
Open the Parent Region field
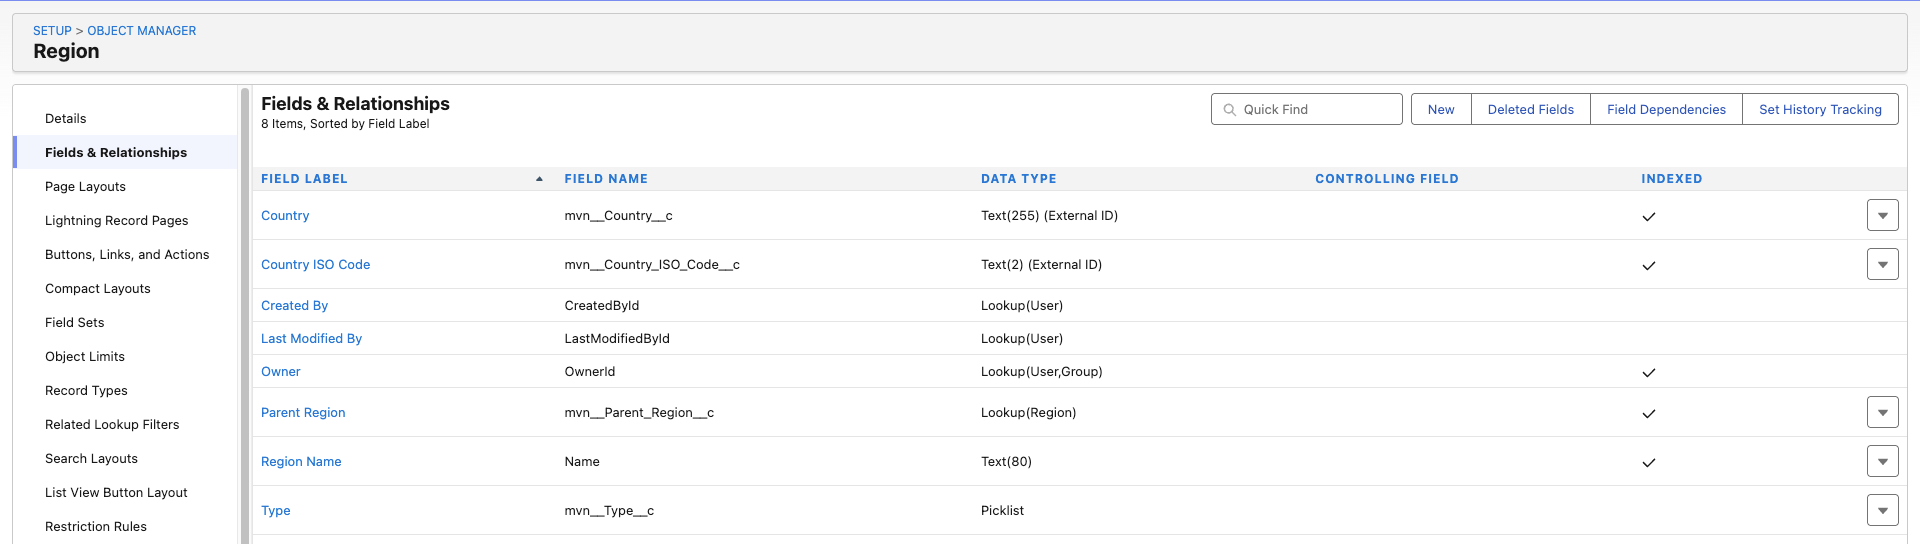[303, 412]
